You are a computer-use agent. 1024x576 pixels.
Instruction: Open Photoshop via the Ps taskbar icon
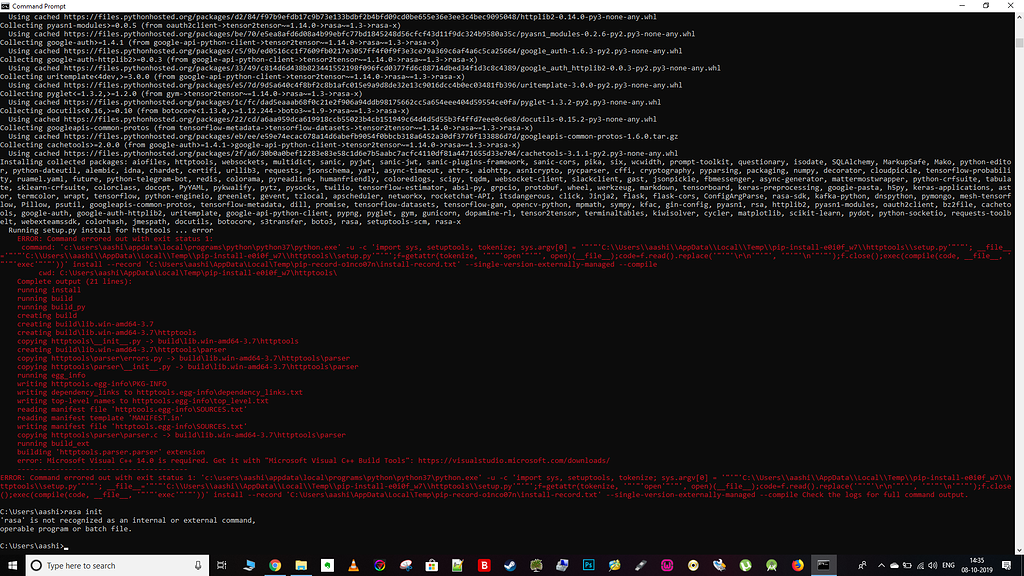(x=587, y=565)
